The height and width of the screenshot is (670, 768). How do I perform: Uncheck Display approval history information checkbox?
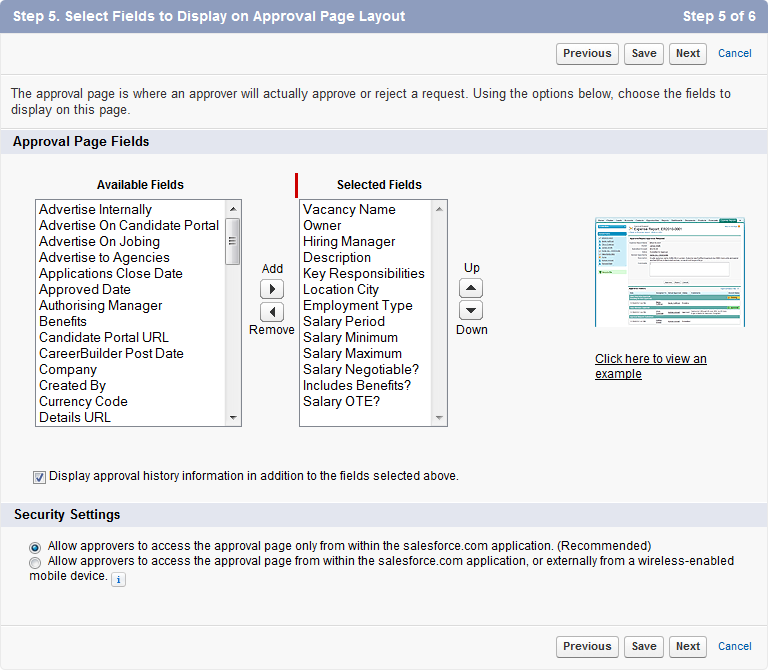pos(40,477)
